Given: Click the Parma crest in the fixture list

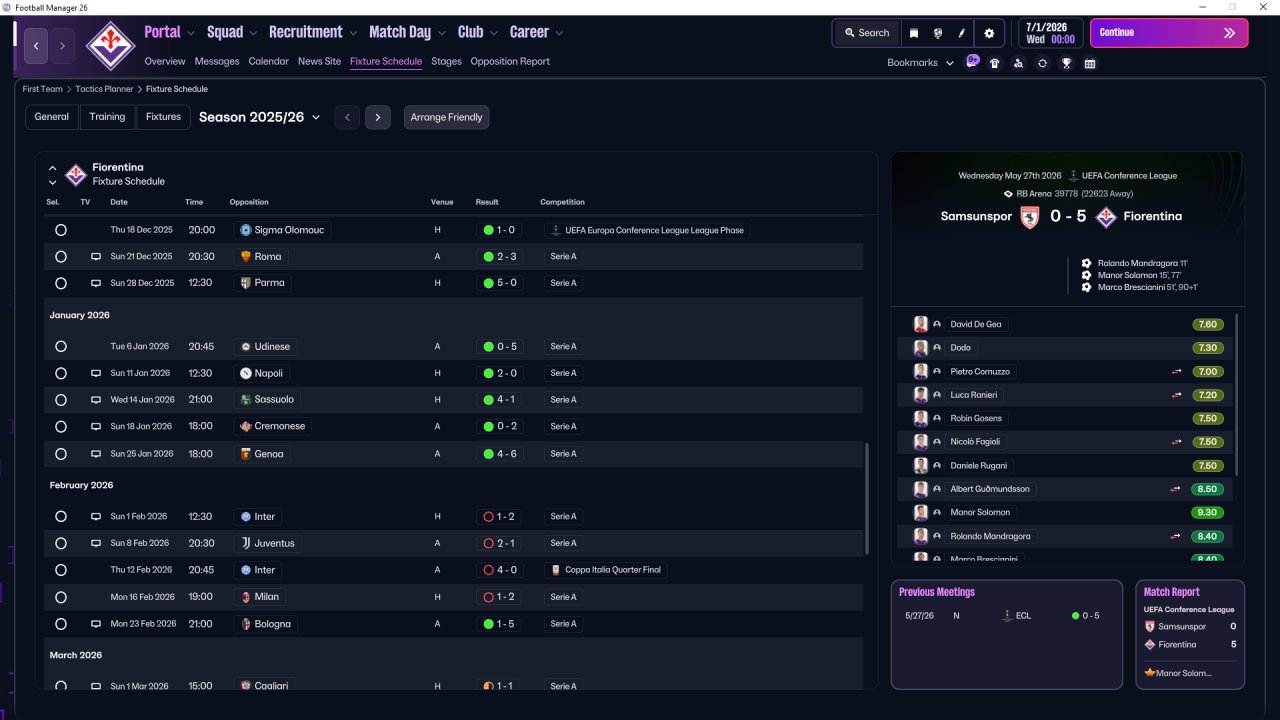Looking at the screenshot, I should click(246, 283).
